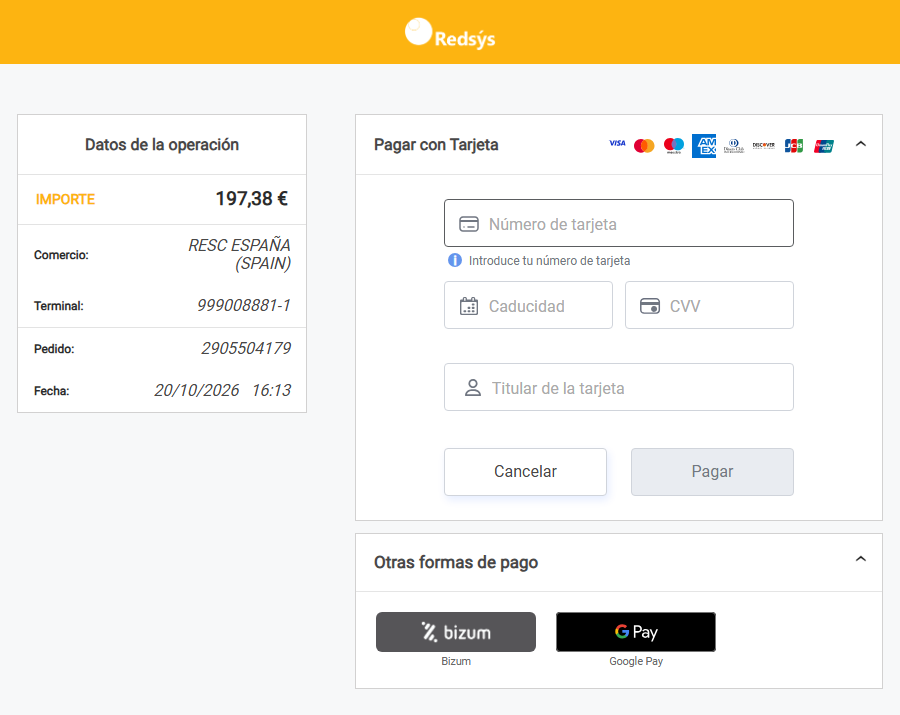Image resolution: width=900 pixels, height=715 pixels.
Task: Focus the Número de tarjeta input
Action: point(619,223)
